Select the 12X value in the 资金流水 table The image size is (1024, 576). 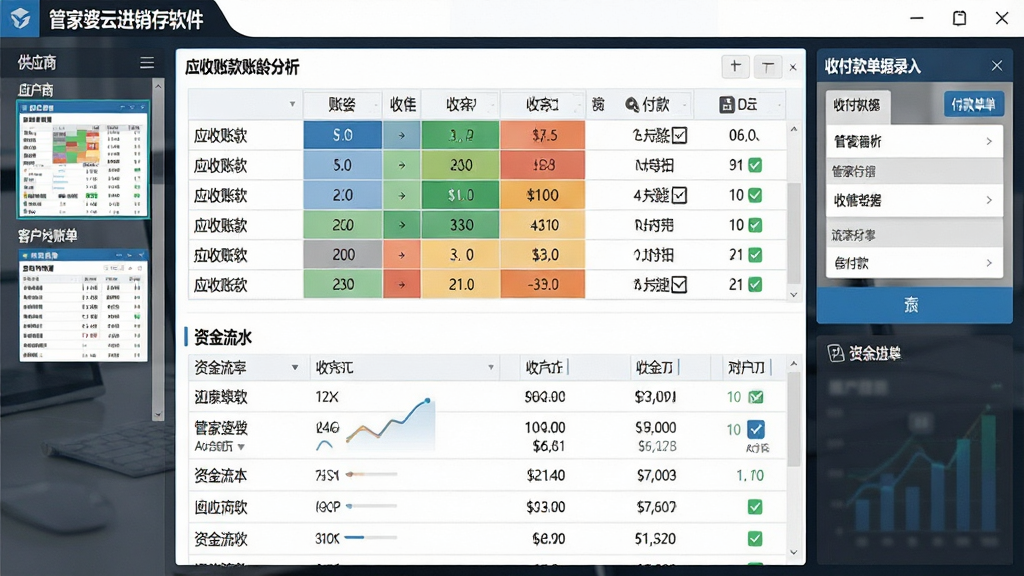327,397
